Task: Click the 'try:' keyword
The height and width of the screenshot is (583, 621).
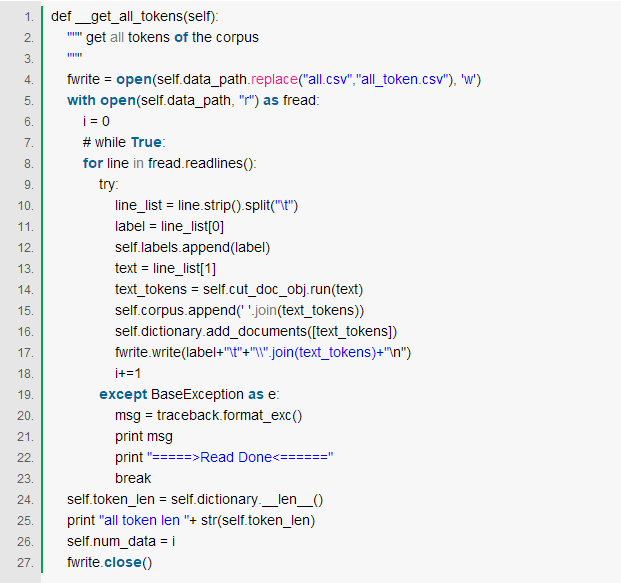Action: tap(109, 184)
